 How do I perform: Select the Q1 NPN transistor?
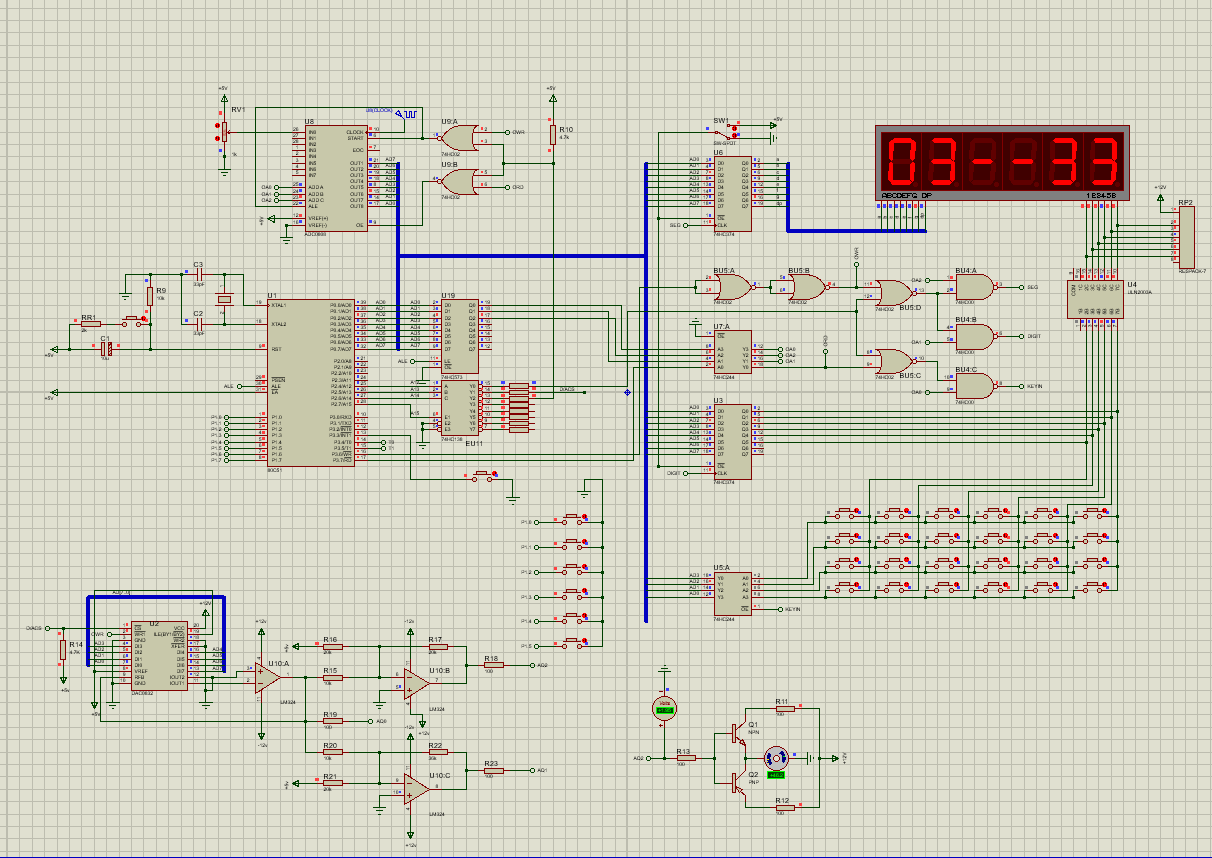[x=740, y=734]
